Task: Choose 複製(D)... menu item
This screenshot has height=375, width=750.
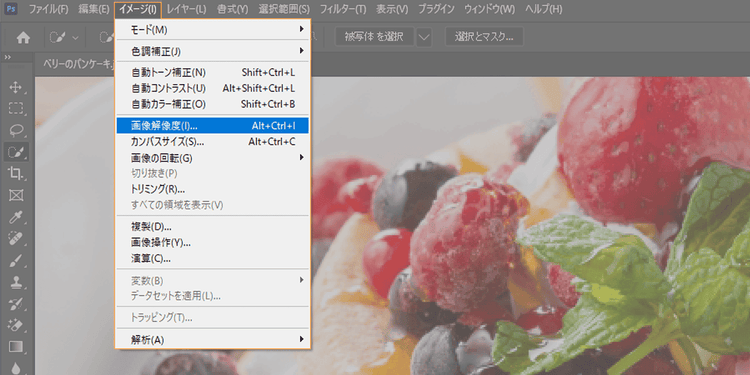Action: [213, 226]
